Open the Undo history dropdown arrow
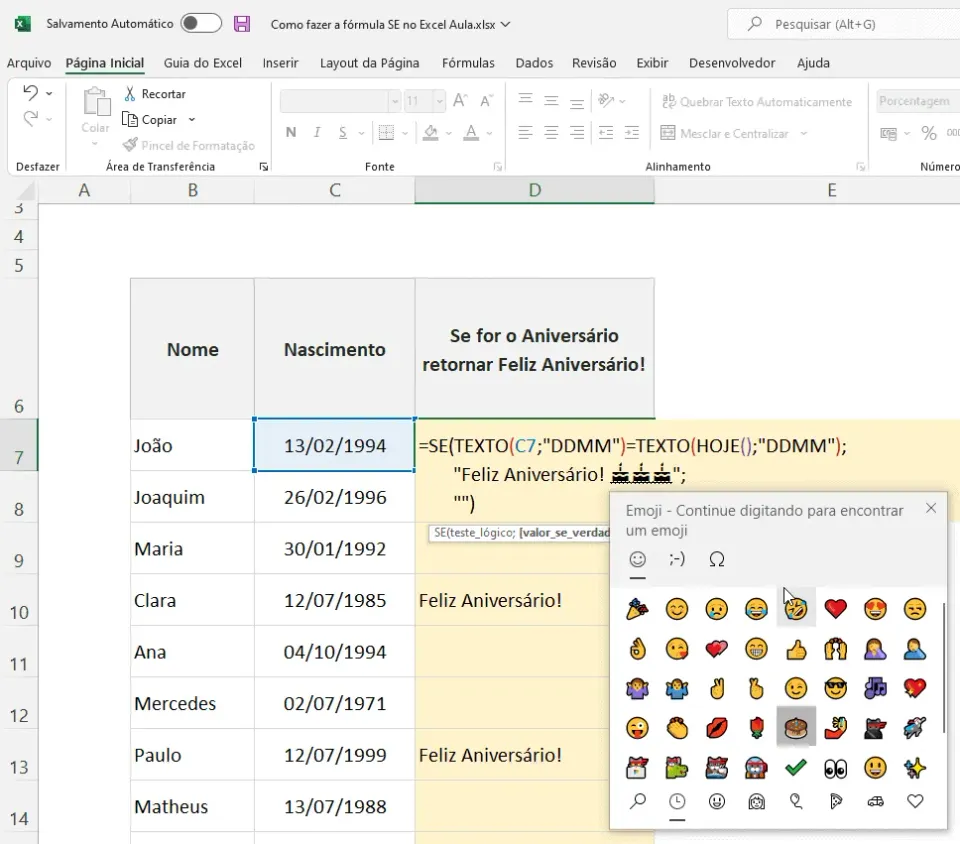Screen dimensions: 960x844 coord(49,94)
